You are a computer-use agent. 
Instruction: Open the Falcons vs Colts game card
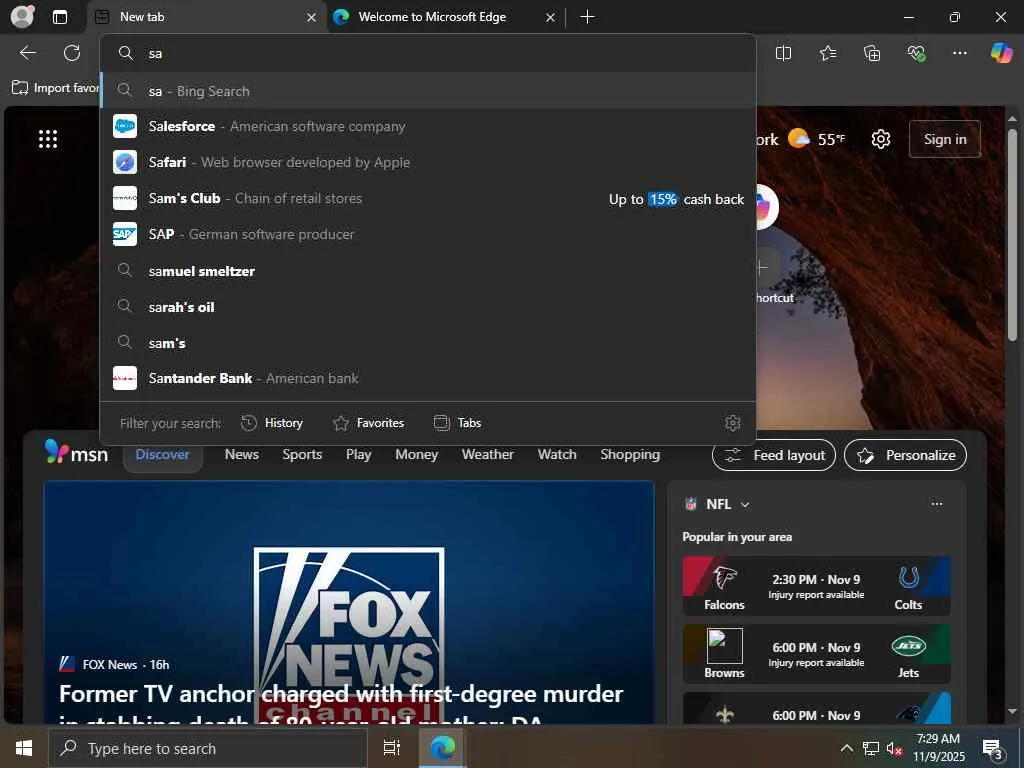816,586
